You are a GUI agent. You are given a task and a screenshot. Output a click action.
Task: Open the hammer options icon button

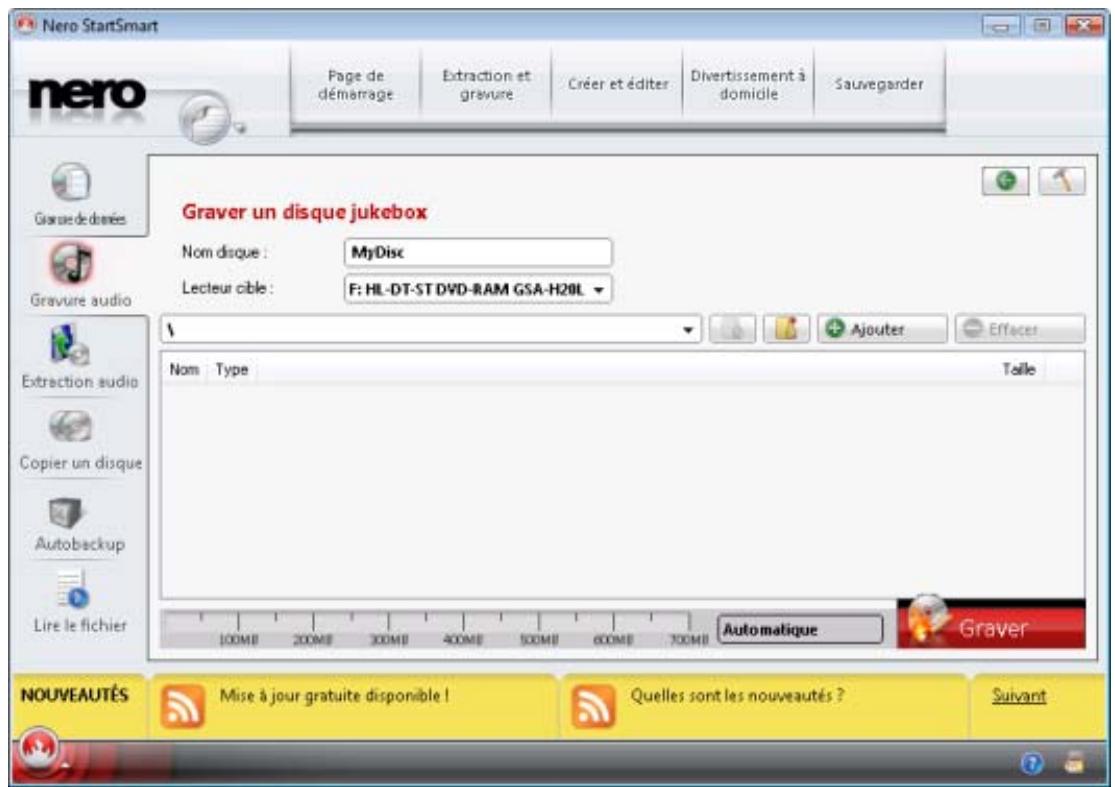(1062, 181)
